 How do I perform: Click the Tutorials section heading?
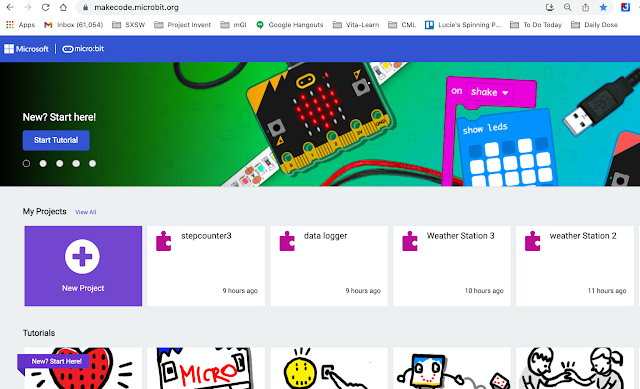click(x=39, y=333)
